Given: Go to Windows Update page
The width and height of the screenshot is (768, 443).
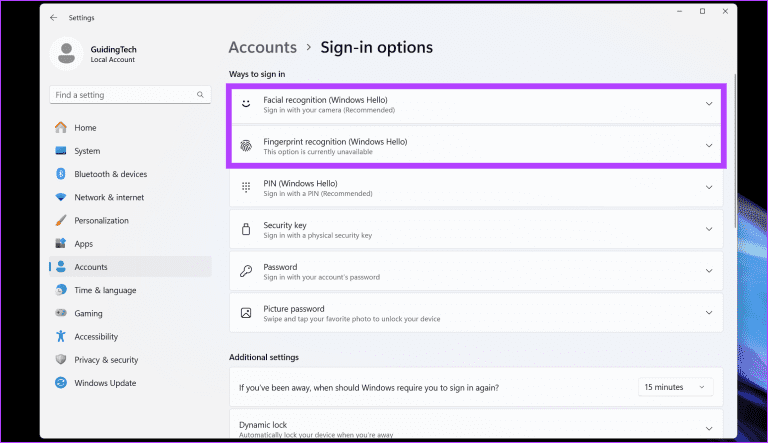Looking at the screenshot, I should pyautogui.click(x=105, y=383).
